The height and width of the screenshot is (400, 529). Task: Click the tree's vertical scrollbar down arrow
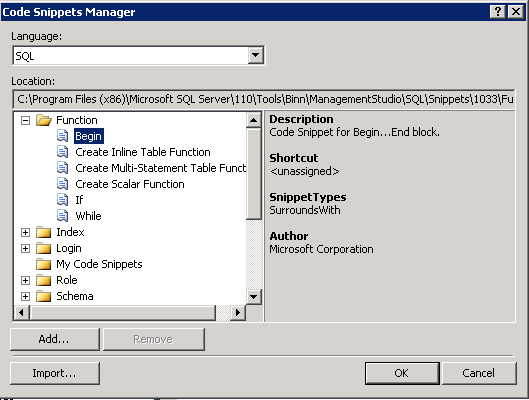click(x=253, y=296)
